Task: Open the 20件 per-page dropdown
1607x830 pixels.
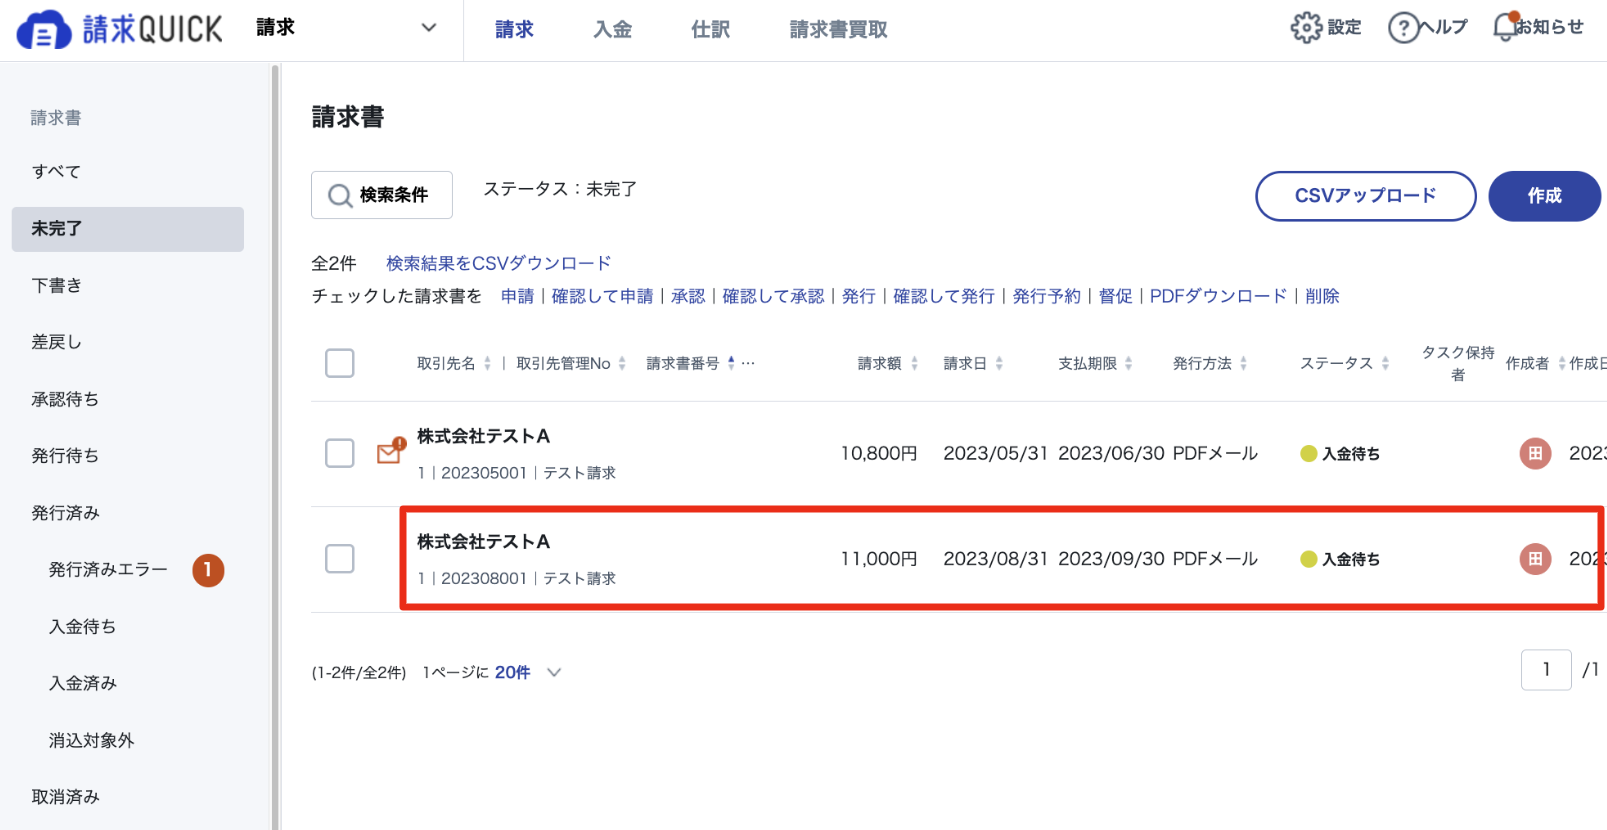Action: [528, 672]
